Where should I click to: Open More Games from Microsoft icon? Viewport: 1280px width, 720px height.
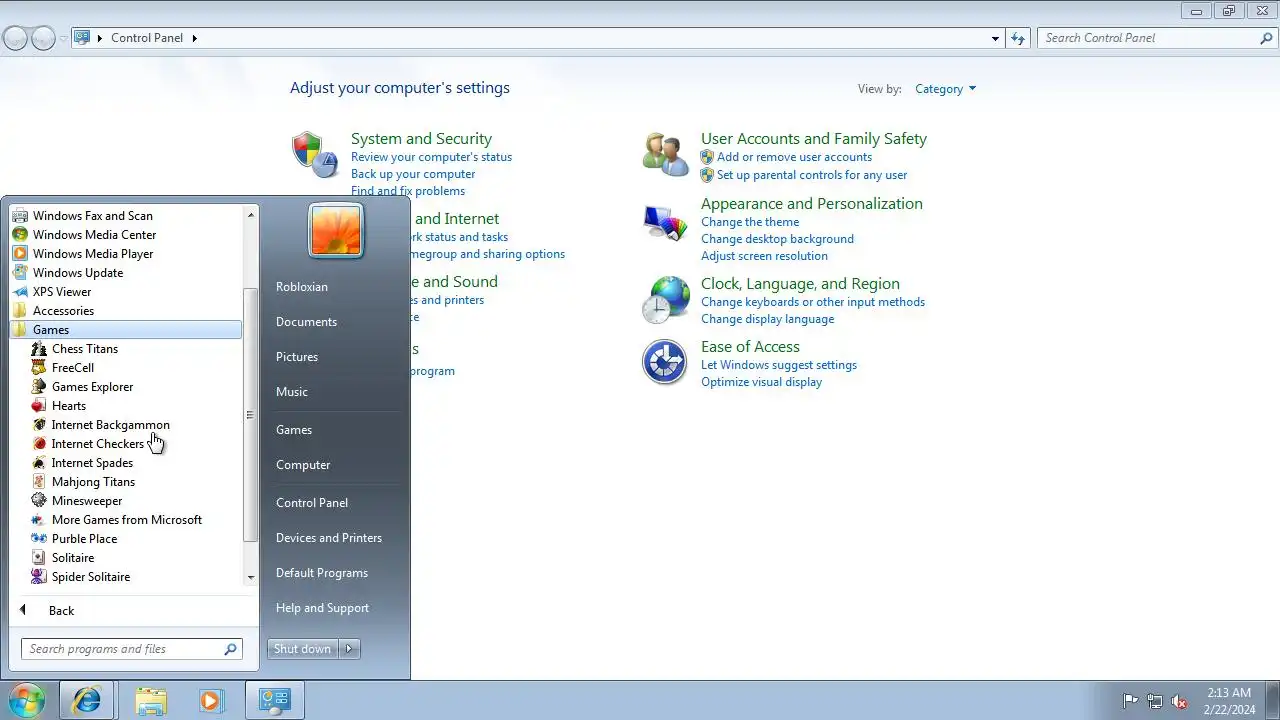[x=39, y=520]
